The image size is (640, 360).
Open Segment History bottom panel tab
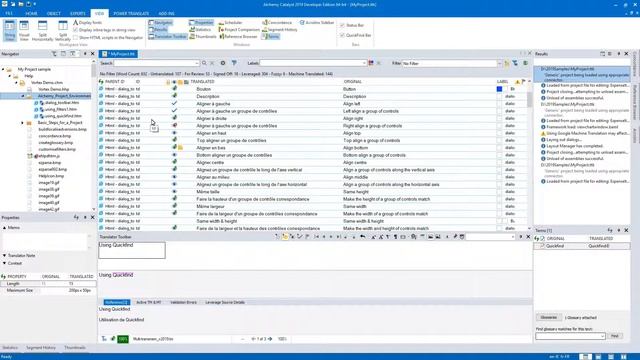point(41,348)
